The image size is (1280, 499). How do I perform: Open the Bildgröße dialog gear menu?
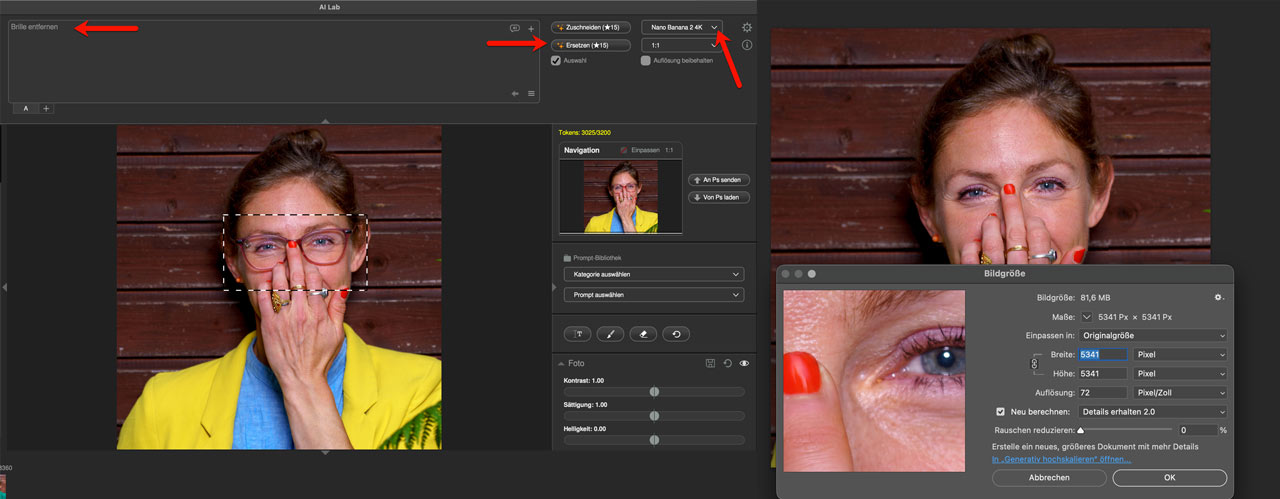tap(1218, 298)
